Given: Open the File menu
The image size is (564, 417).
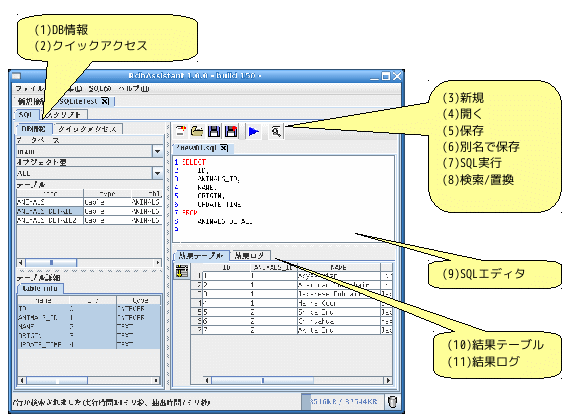Looking at the screenshot, I should click(x=30, y=89).
